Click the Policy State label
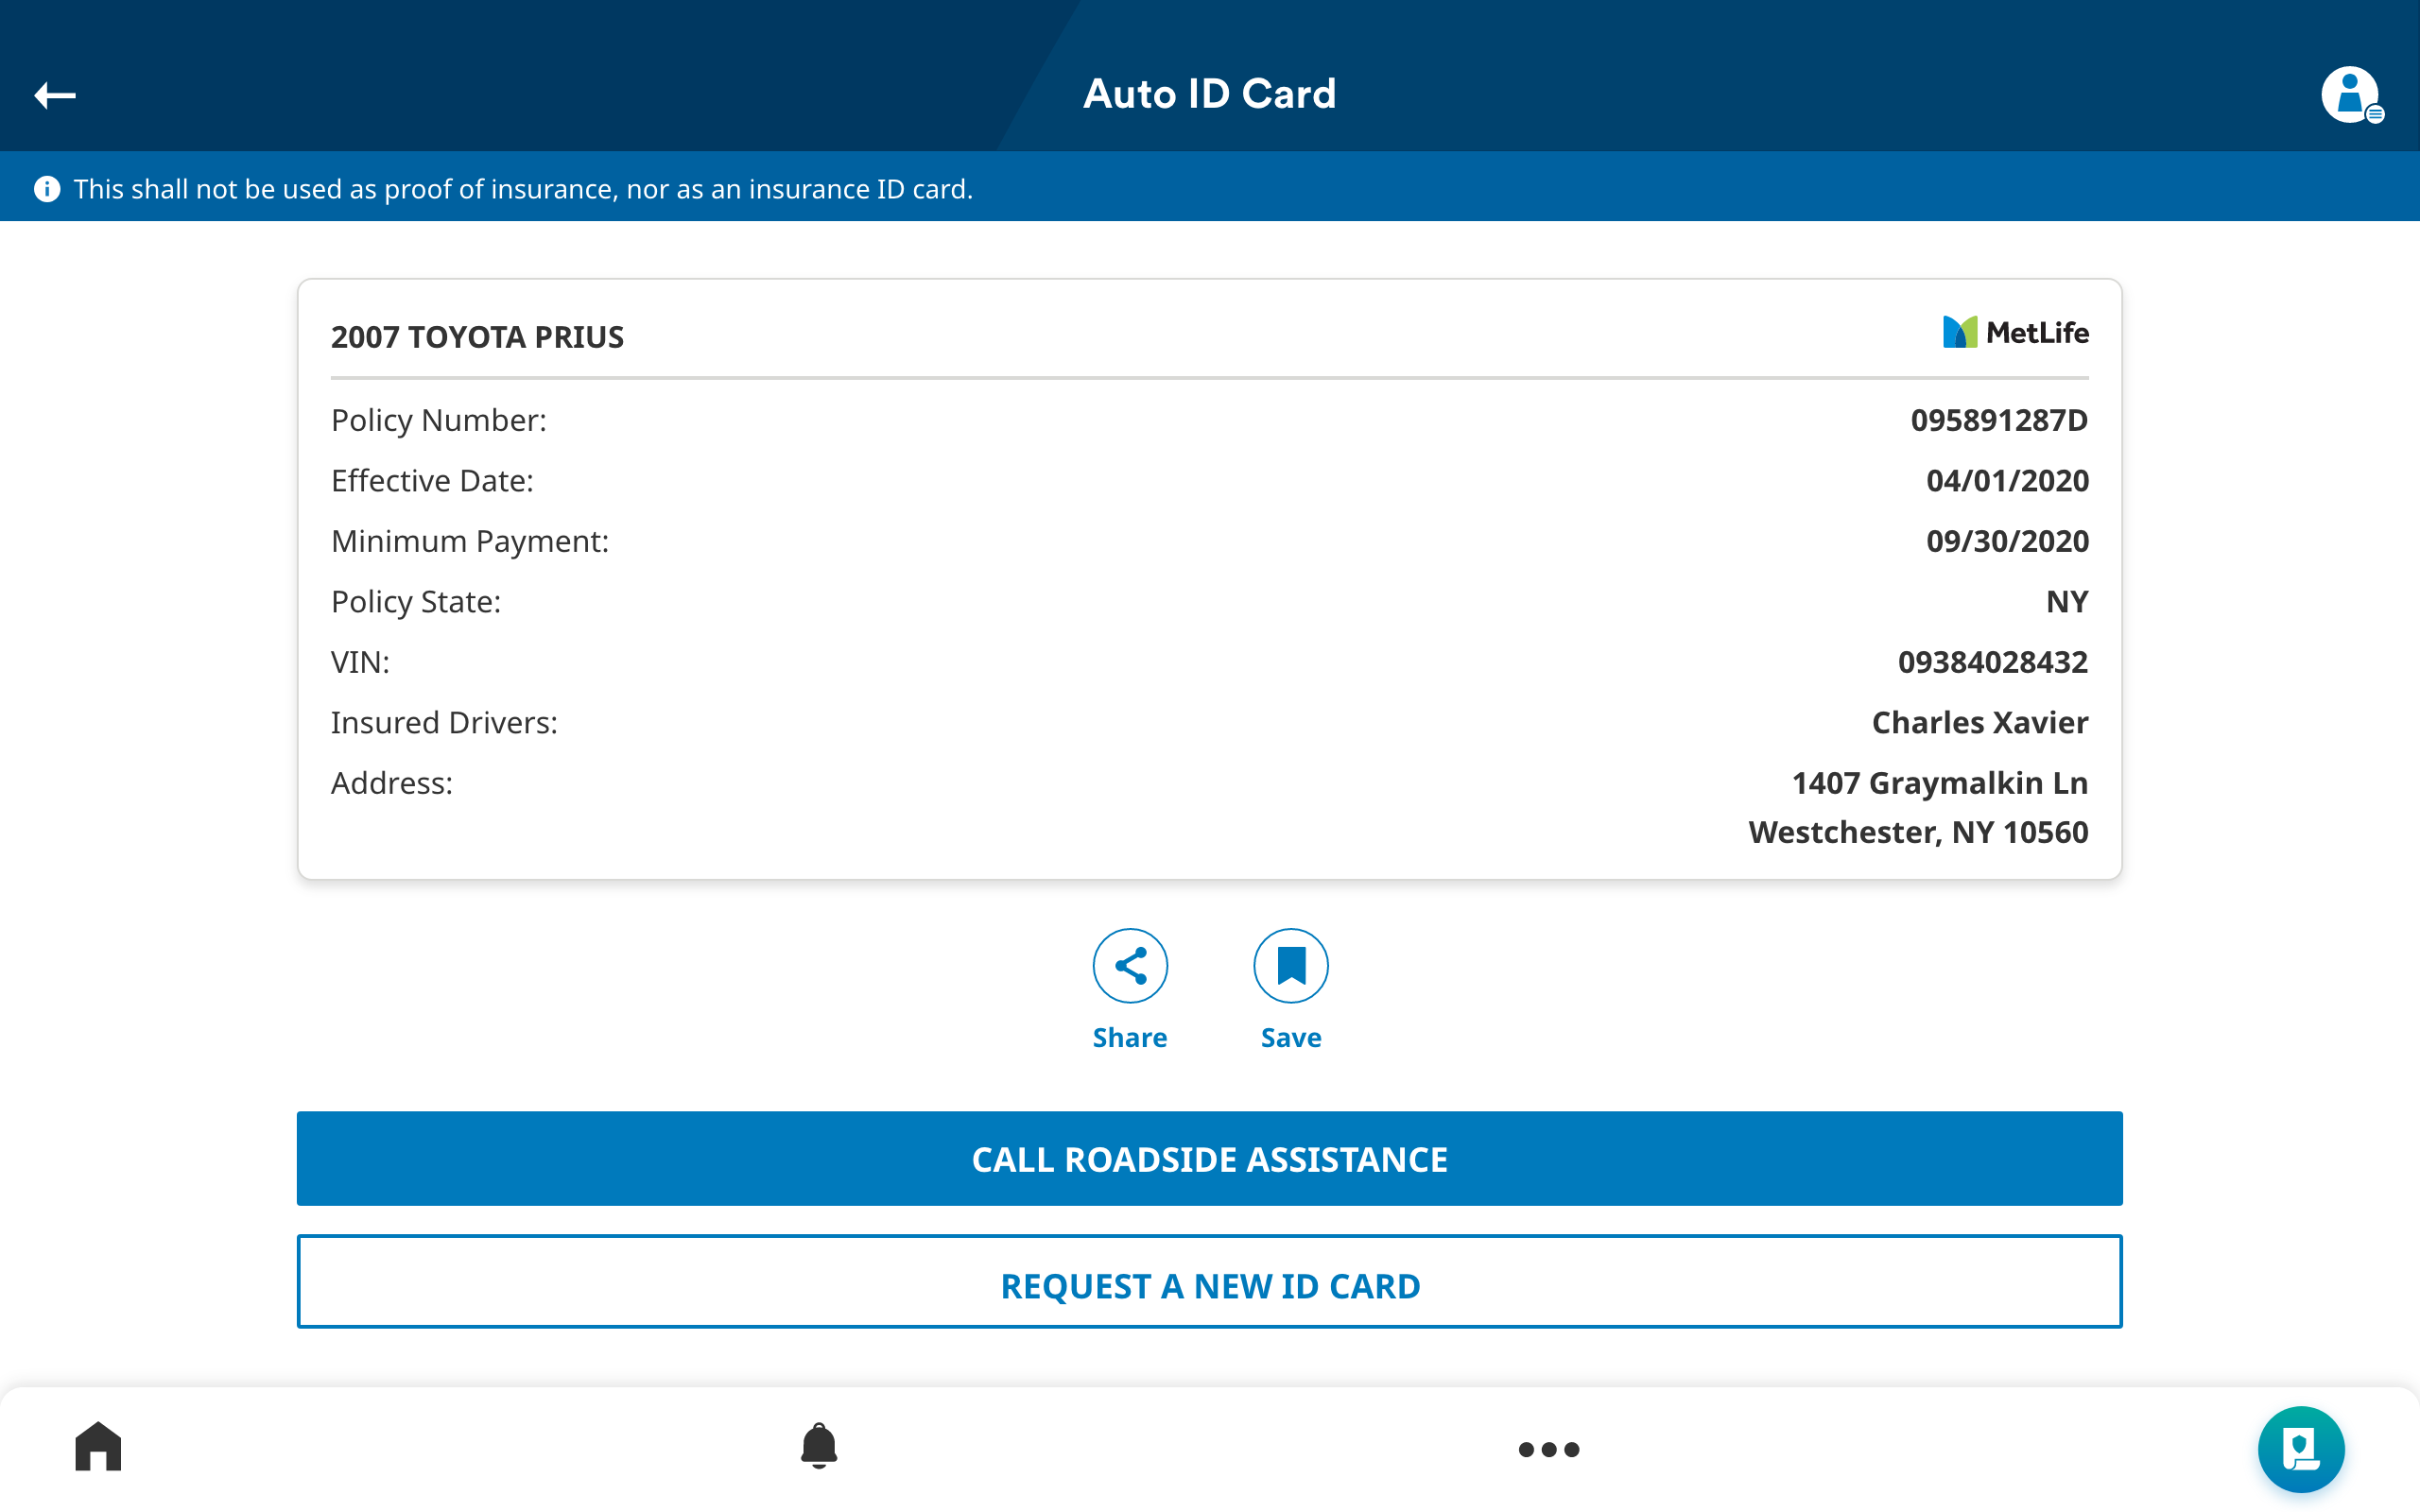 [x=416, y=602]
